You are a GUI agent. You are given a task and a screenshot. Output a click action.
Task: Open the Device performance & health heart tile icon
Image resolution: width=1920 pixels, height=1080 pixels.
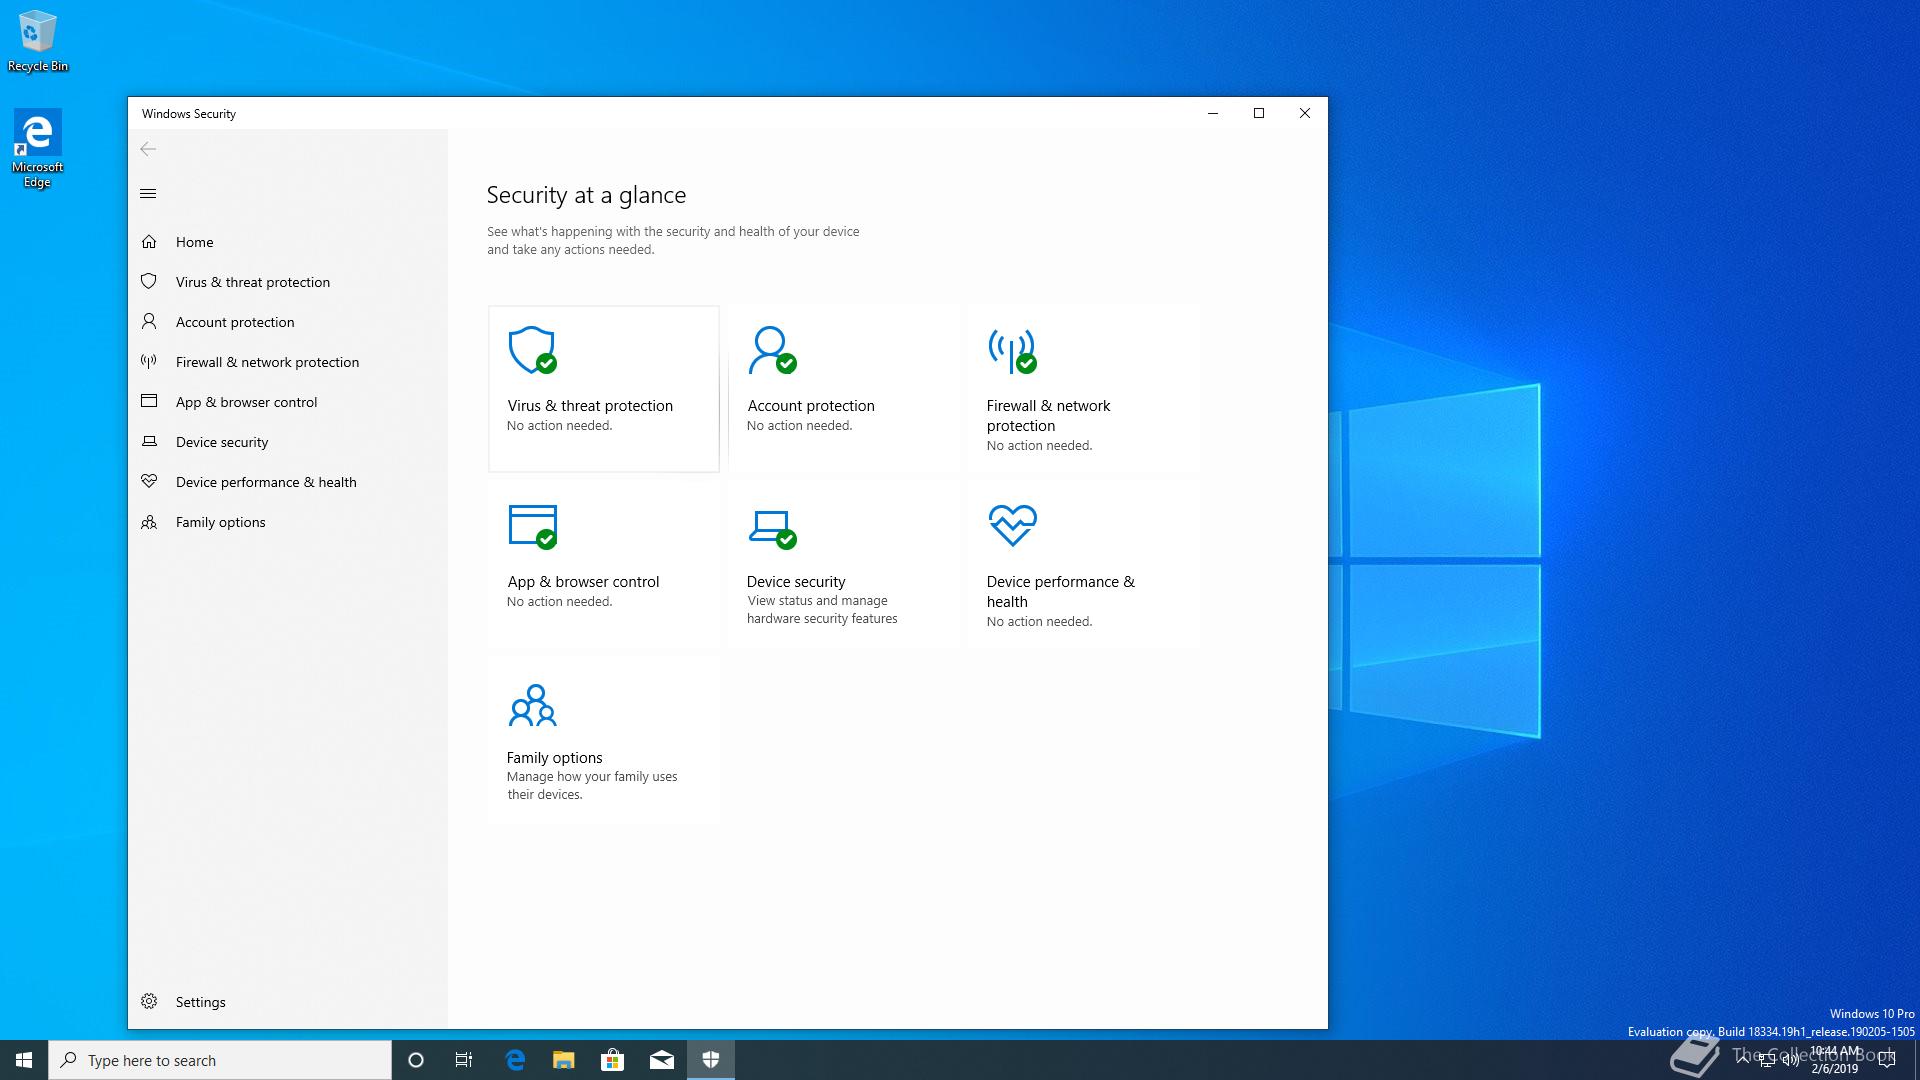tap(1012, 525)
